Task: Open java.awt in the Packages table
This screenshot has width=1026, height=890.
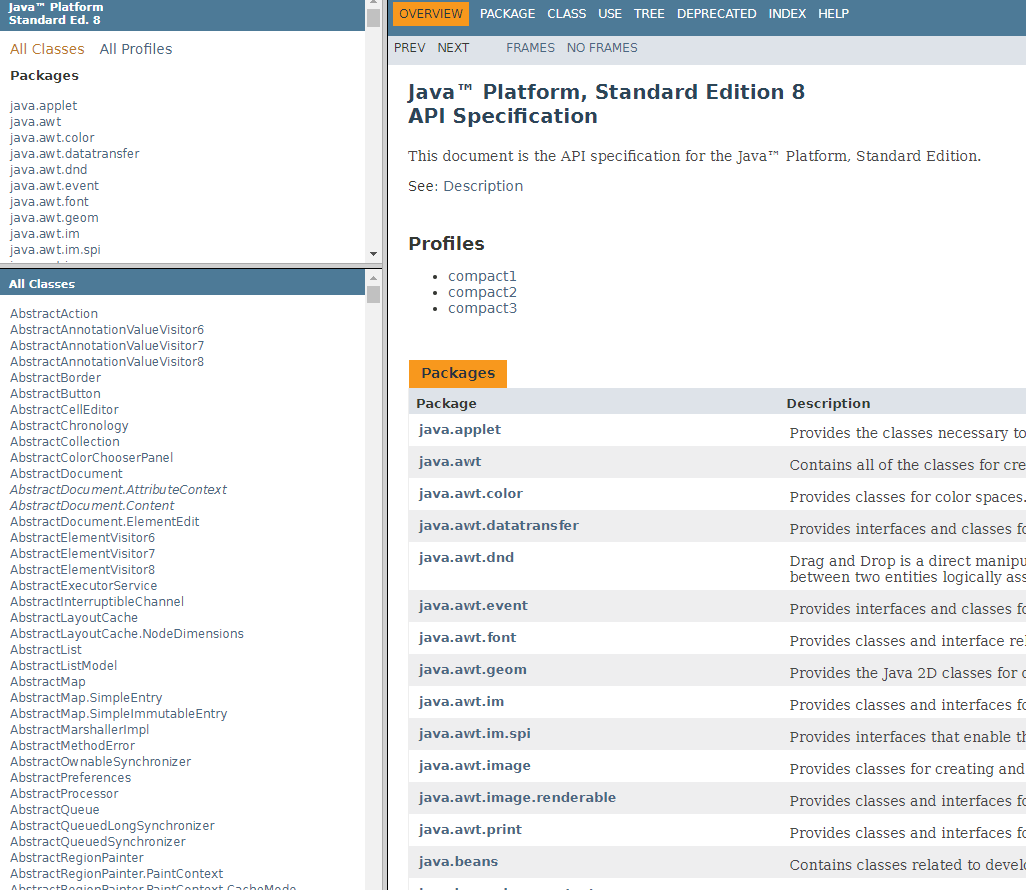Action: (450, 462)
